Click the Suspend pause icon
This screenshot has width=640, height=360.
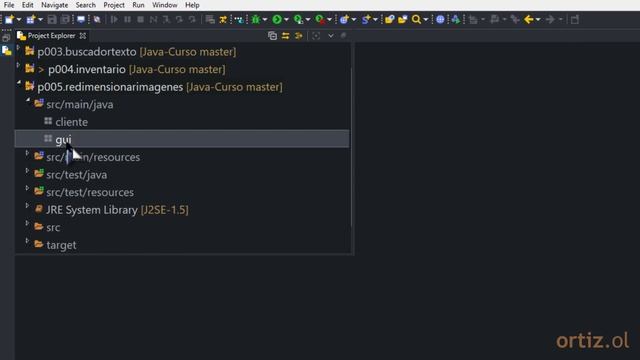point(127,19)
